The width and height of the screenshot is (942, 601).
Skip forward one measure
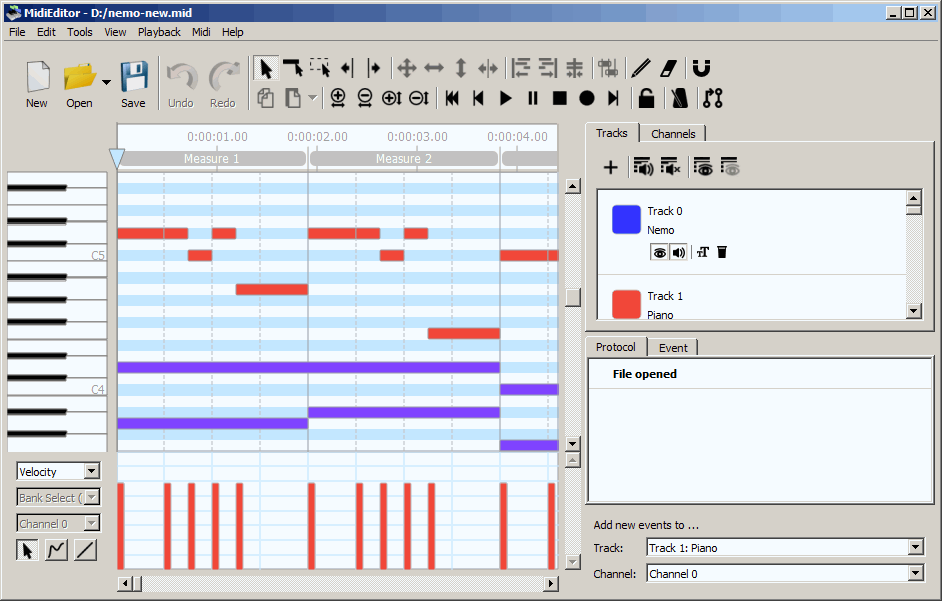coord(613,98)
